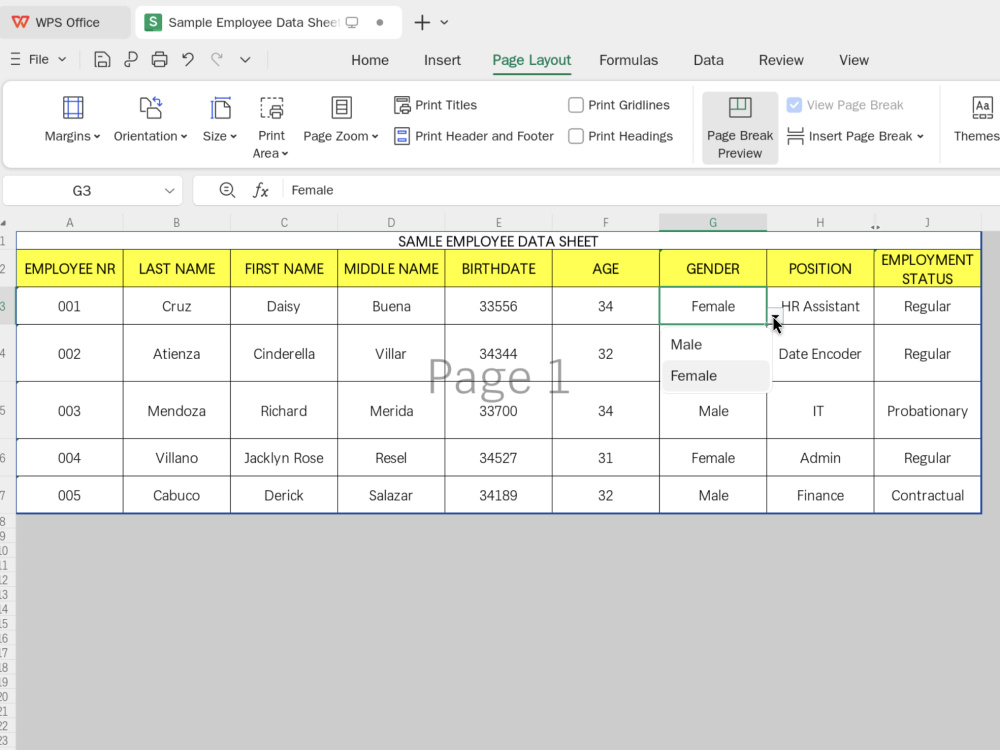This screenshot has height=750, width=1000.
Task: Select the cell containing HR Assistant
Action: pos(820,306)
